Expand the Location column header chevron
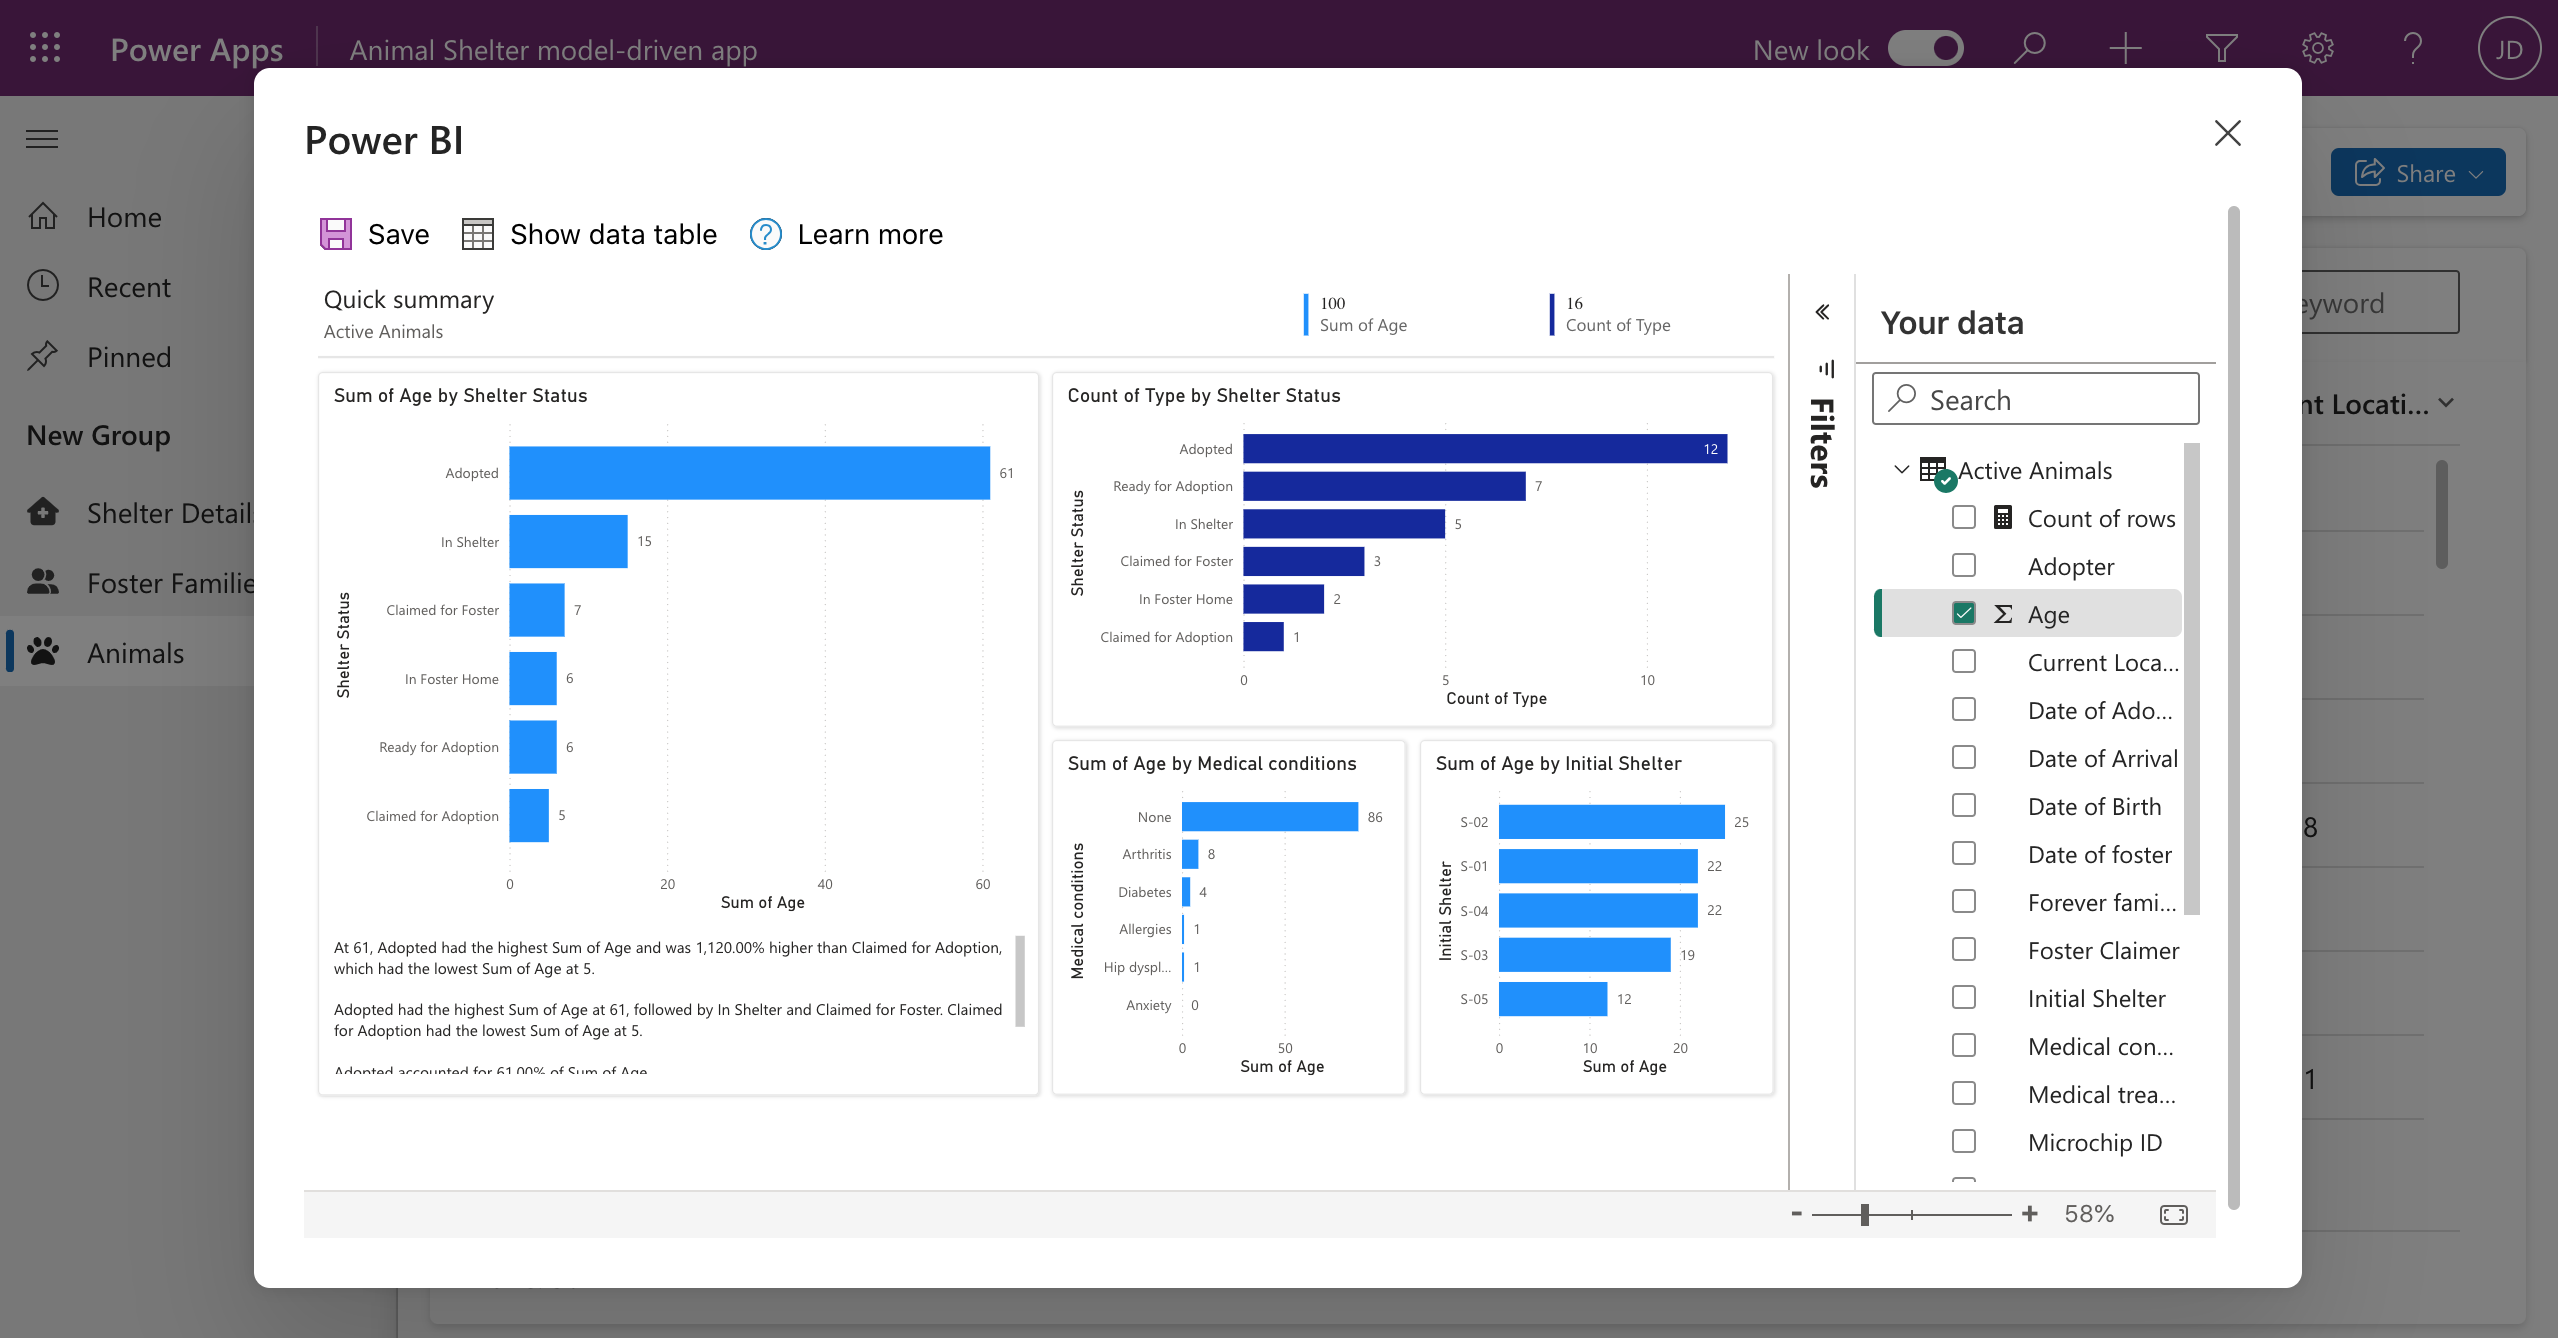The width and height of the screenshot is (2558, 1338). 2446,403
